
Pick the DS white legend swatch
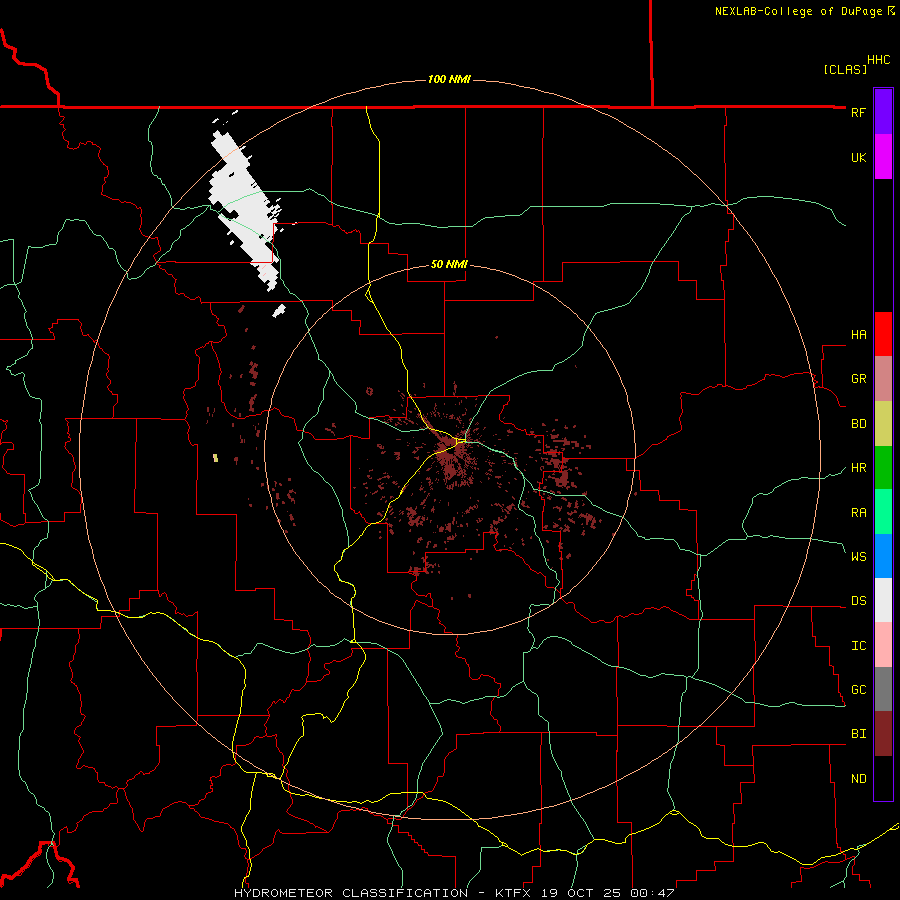[x=883, y=600]
